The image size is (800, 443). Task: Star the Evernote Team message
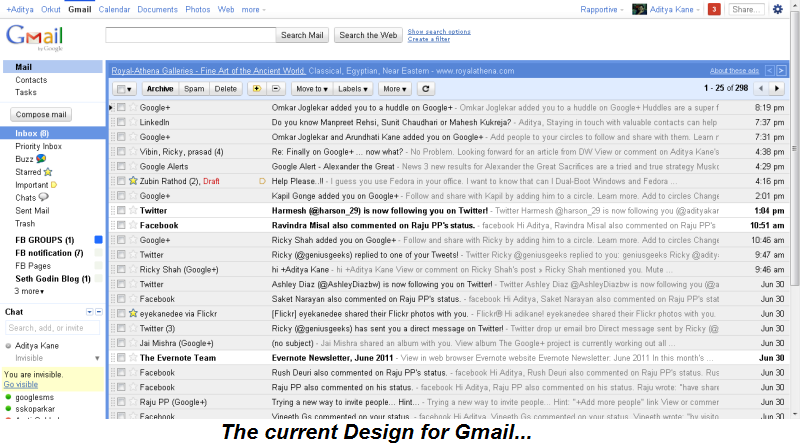coord(133,358)
